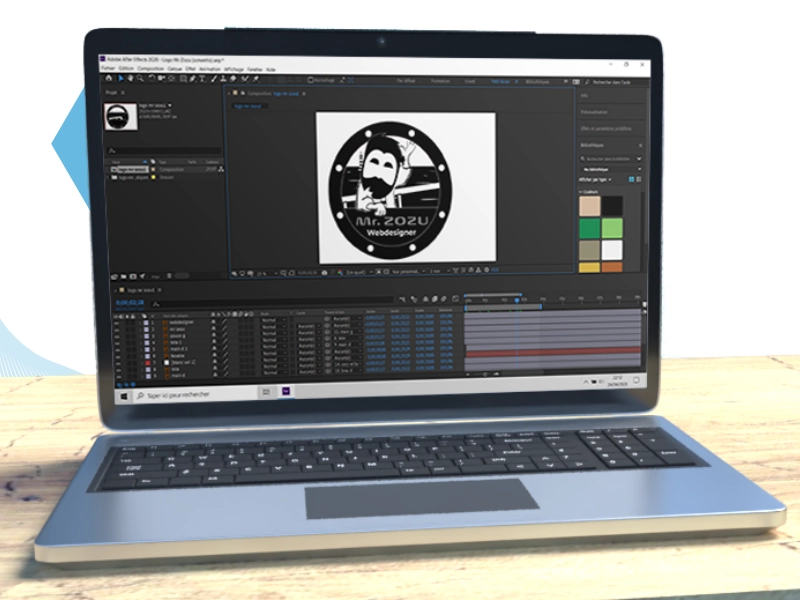The height and width of the screenshot is (600, 800).
Task: Expand the Couleurs group in Bibliothèques
Action: 580,190
